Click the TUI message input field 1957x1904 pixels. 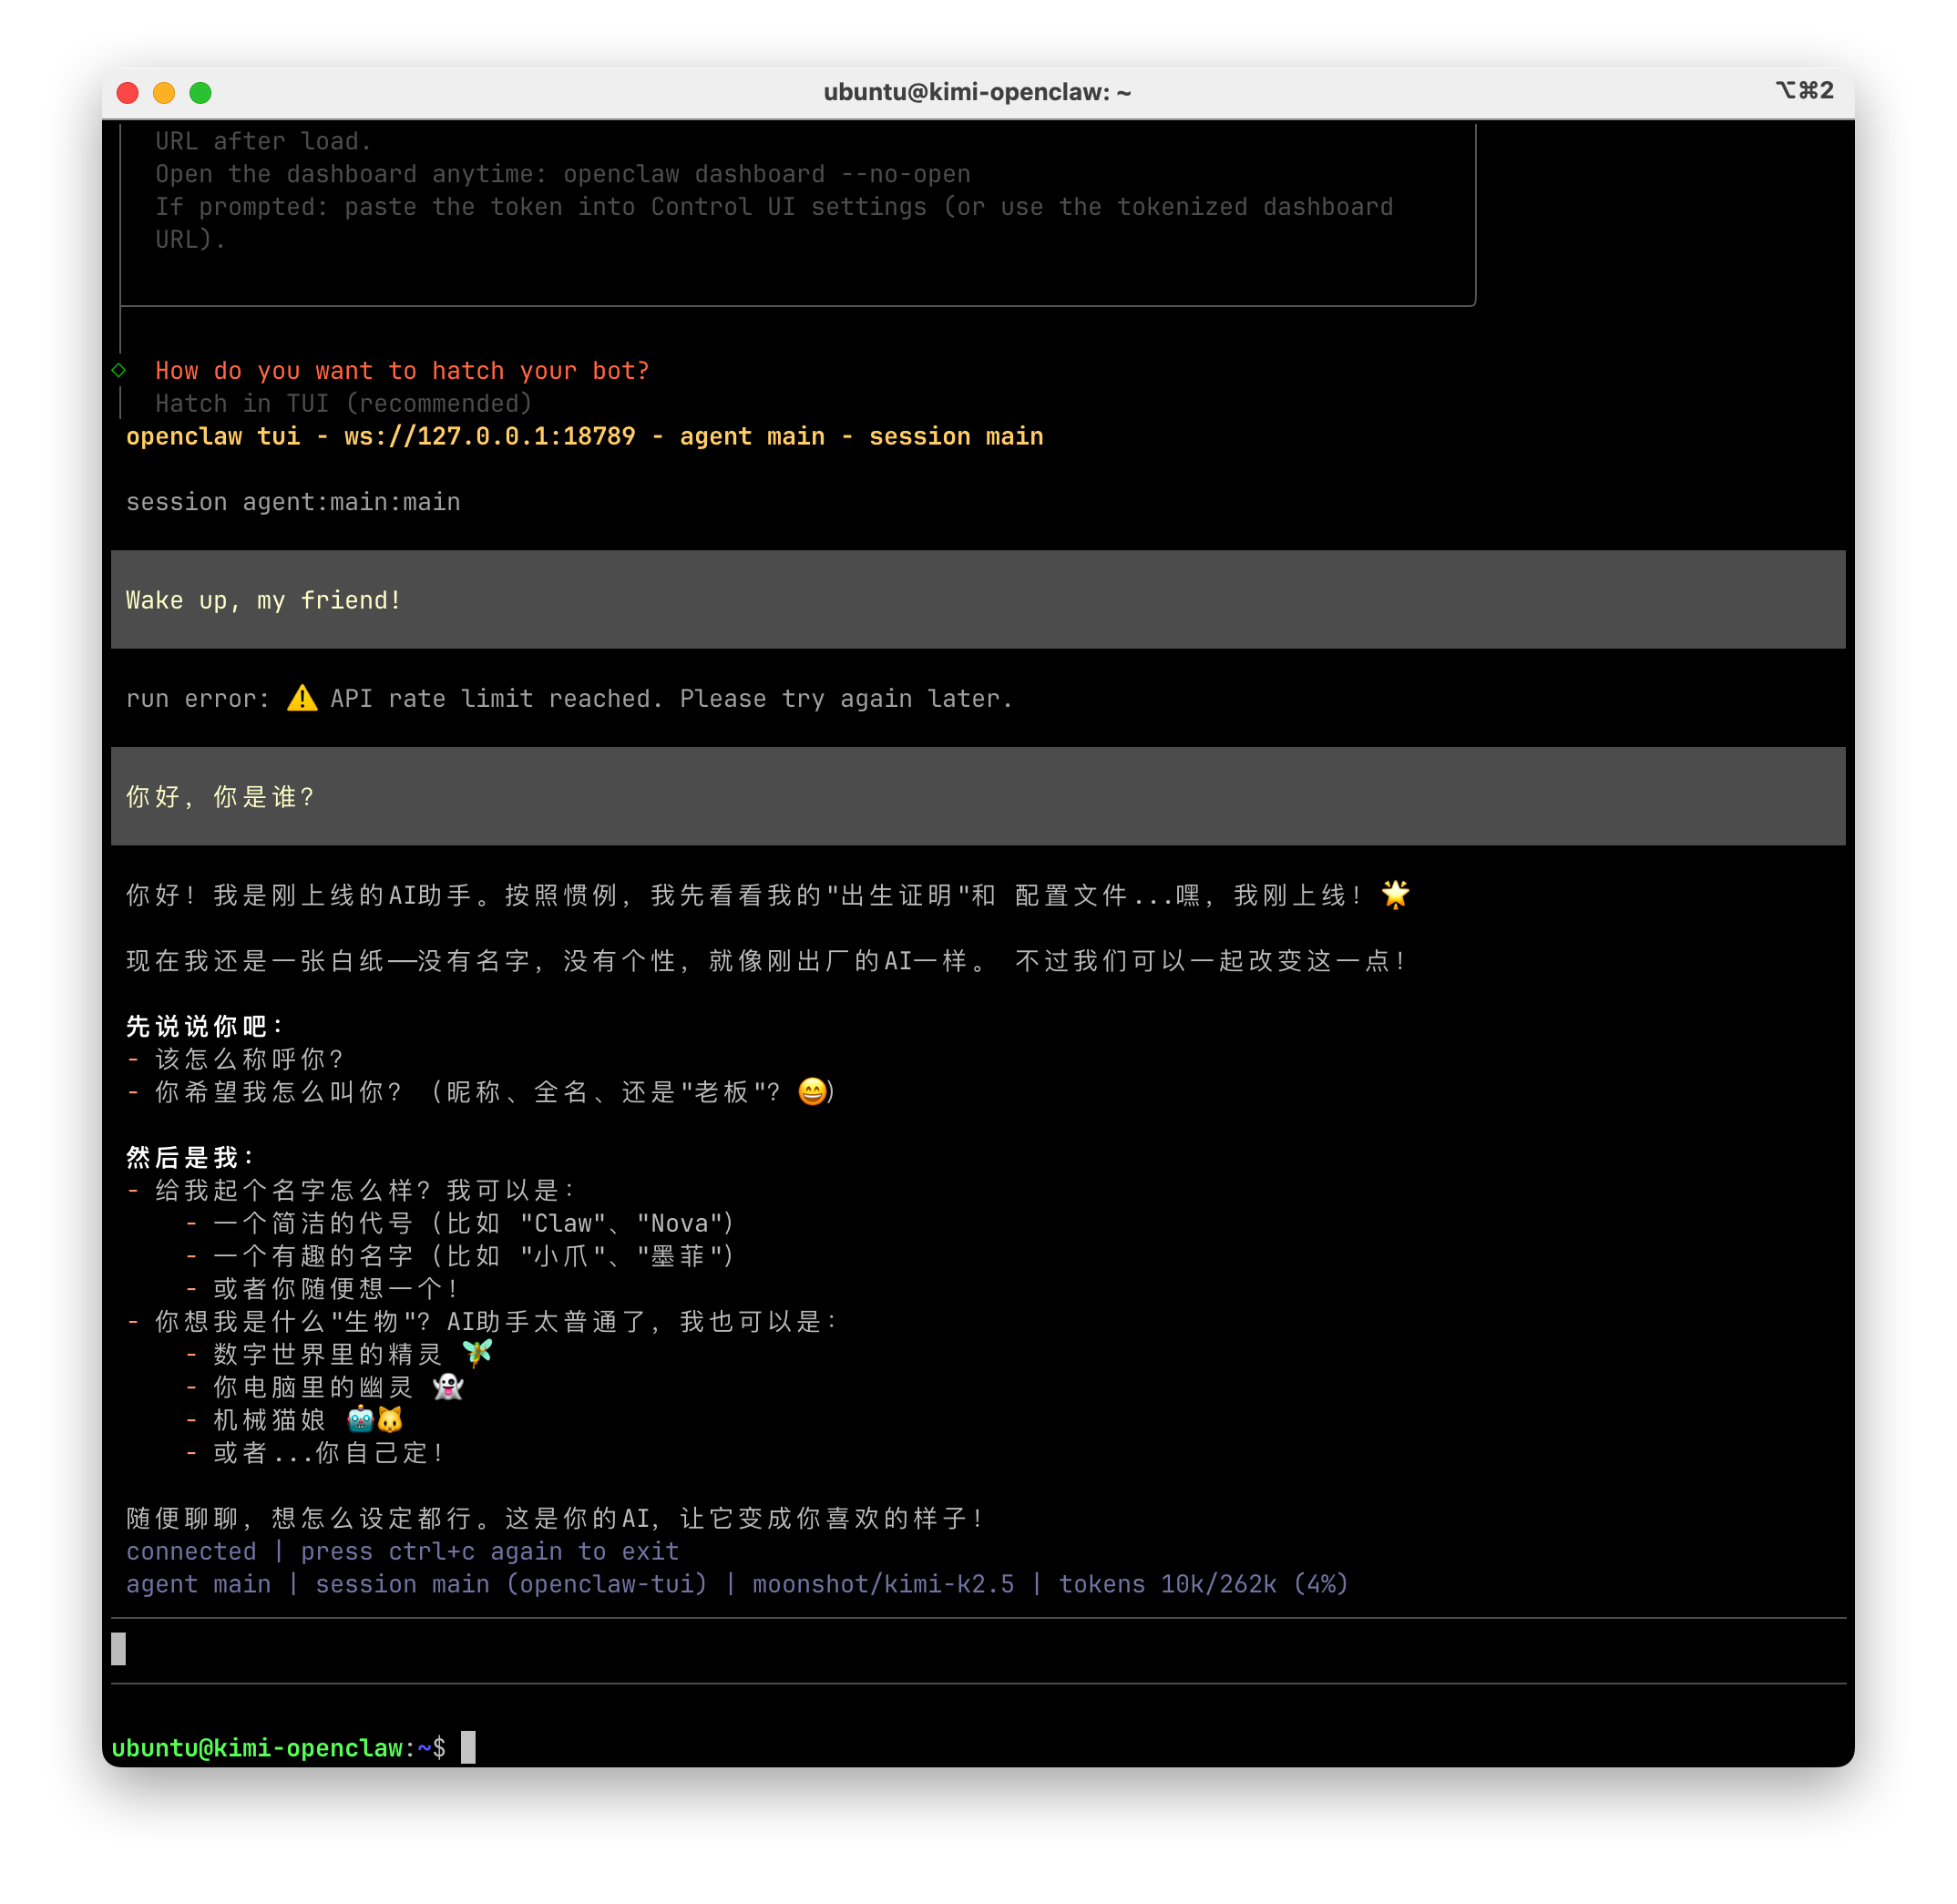point(978,1649)
